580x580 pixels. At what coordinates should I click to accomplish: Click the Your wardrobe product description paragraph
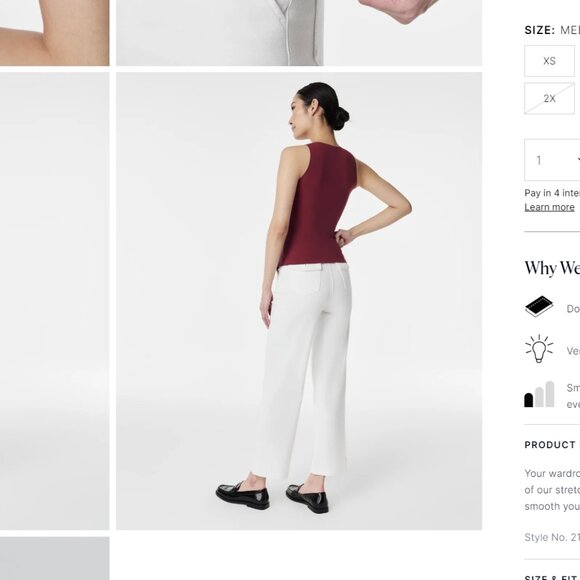click(x=552, y=490)
